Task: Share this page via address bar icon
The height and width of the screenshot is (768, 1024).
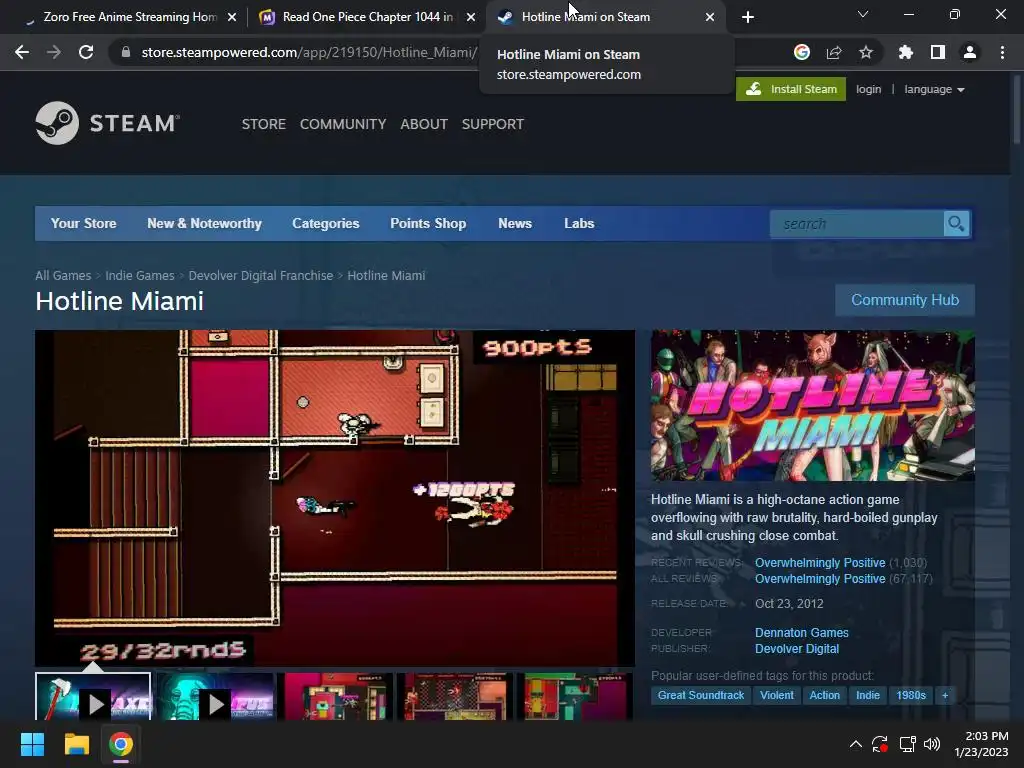Action: coord(834,52)
